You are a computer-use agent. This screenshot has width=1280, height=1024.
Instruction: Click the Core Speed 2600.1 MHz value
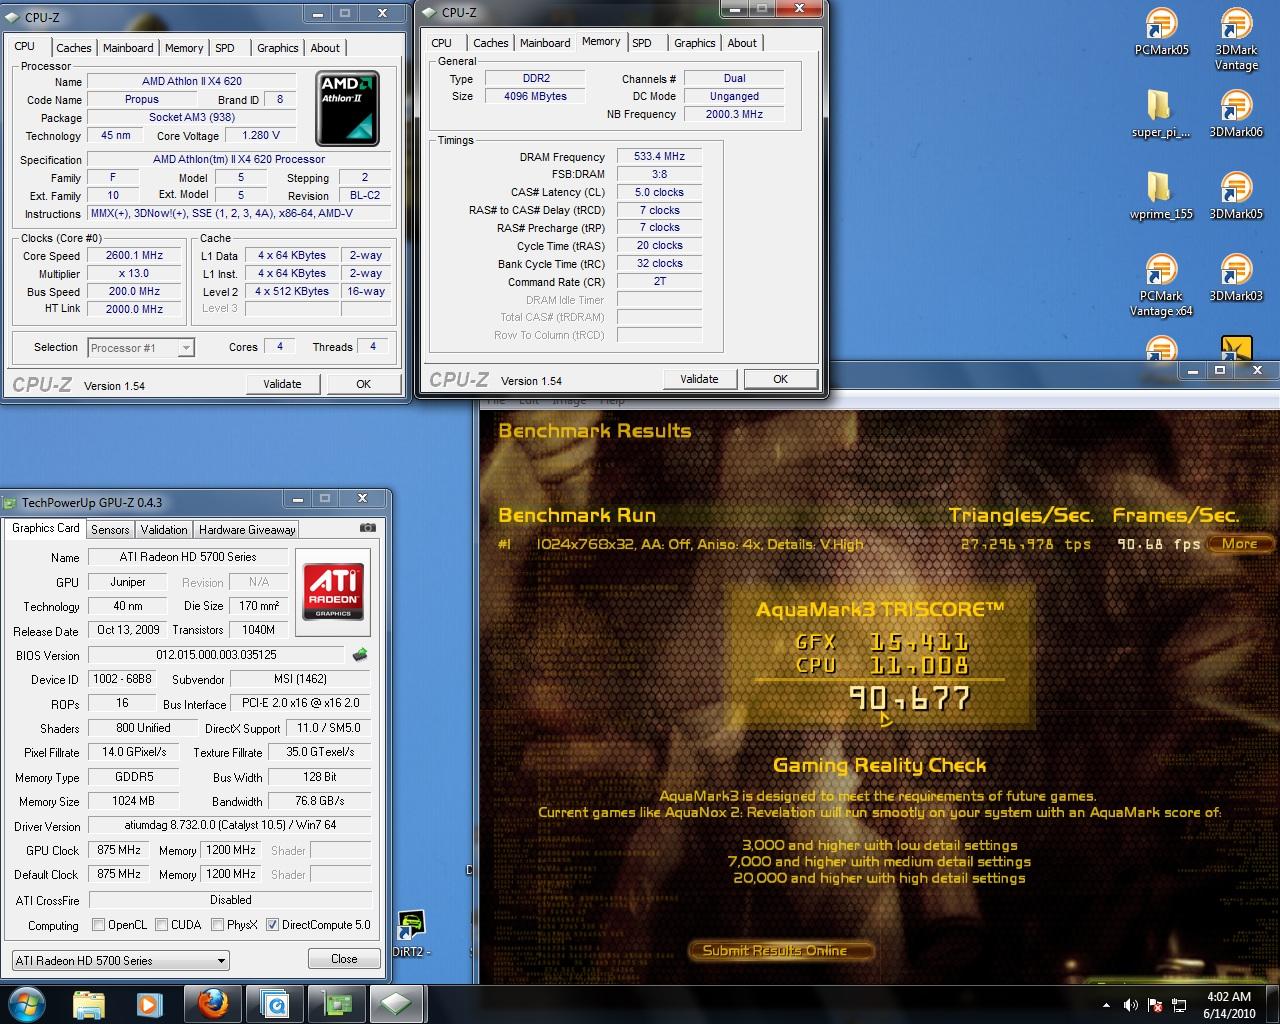134,256
